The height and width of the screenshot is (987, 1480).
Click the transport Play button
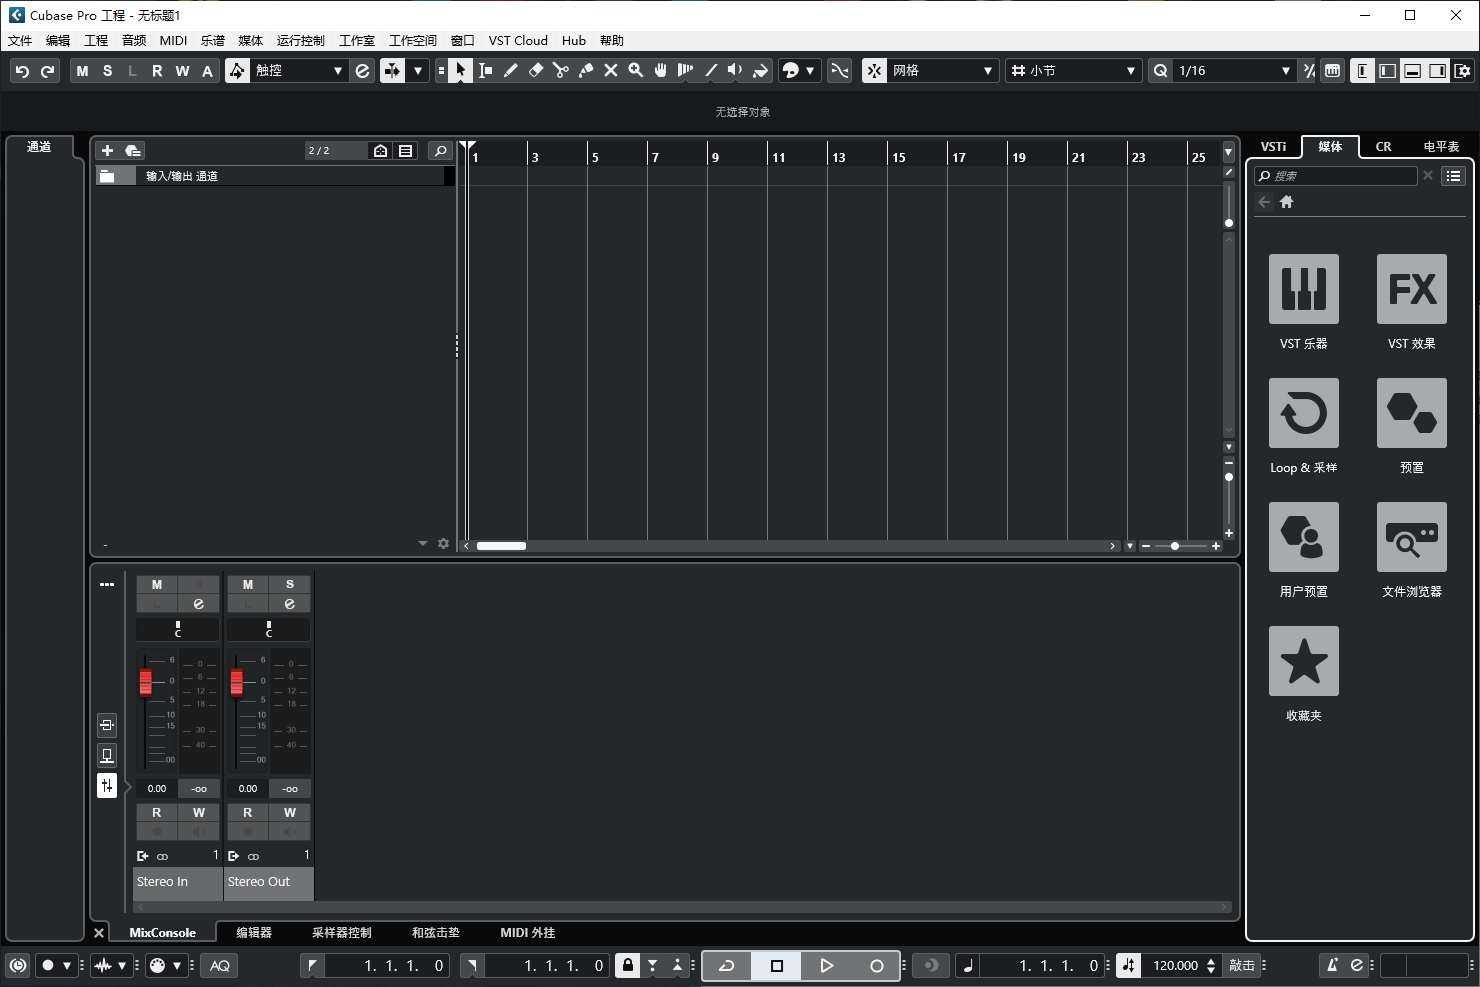tap(826, 965)
